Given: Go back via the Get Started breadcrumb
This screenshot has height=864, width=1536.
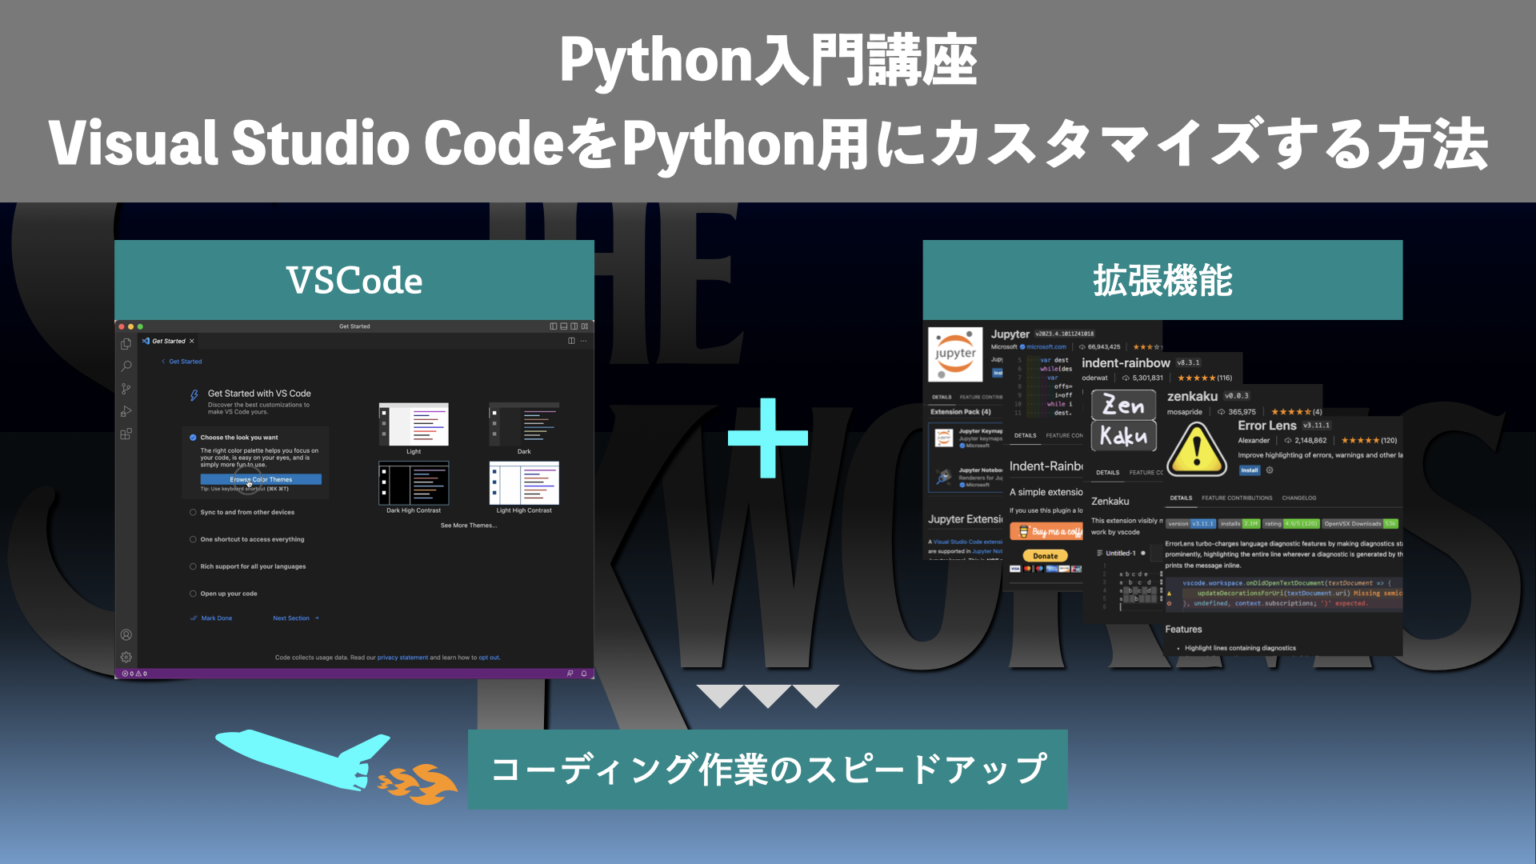Looking at the screenshot, I should click(x=184, y=361).
